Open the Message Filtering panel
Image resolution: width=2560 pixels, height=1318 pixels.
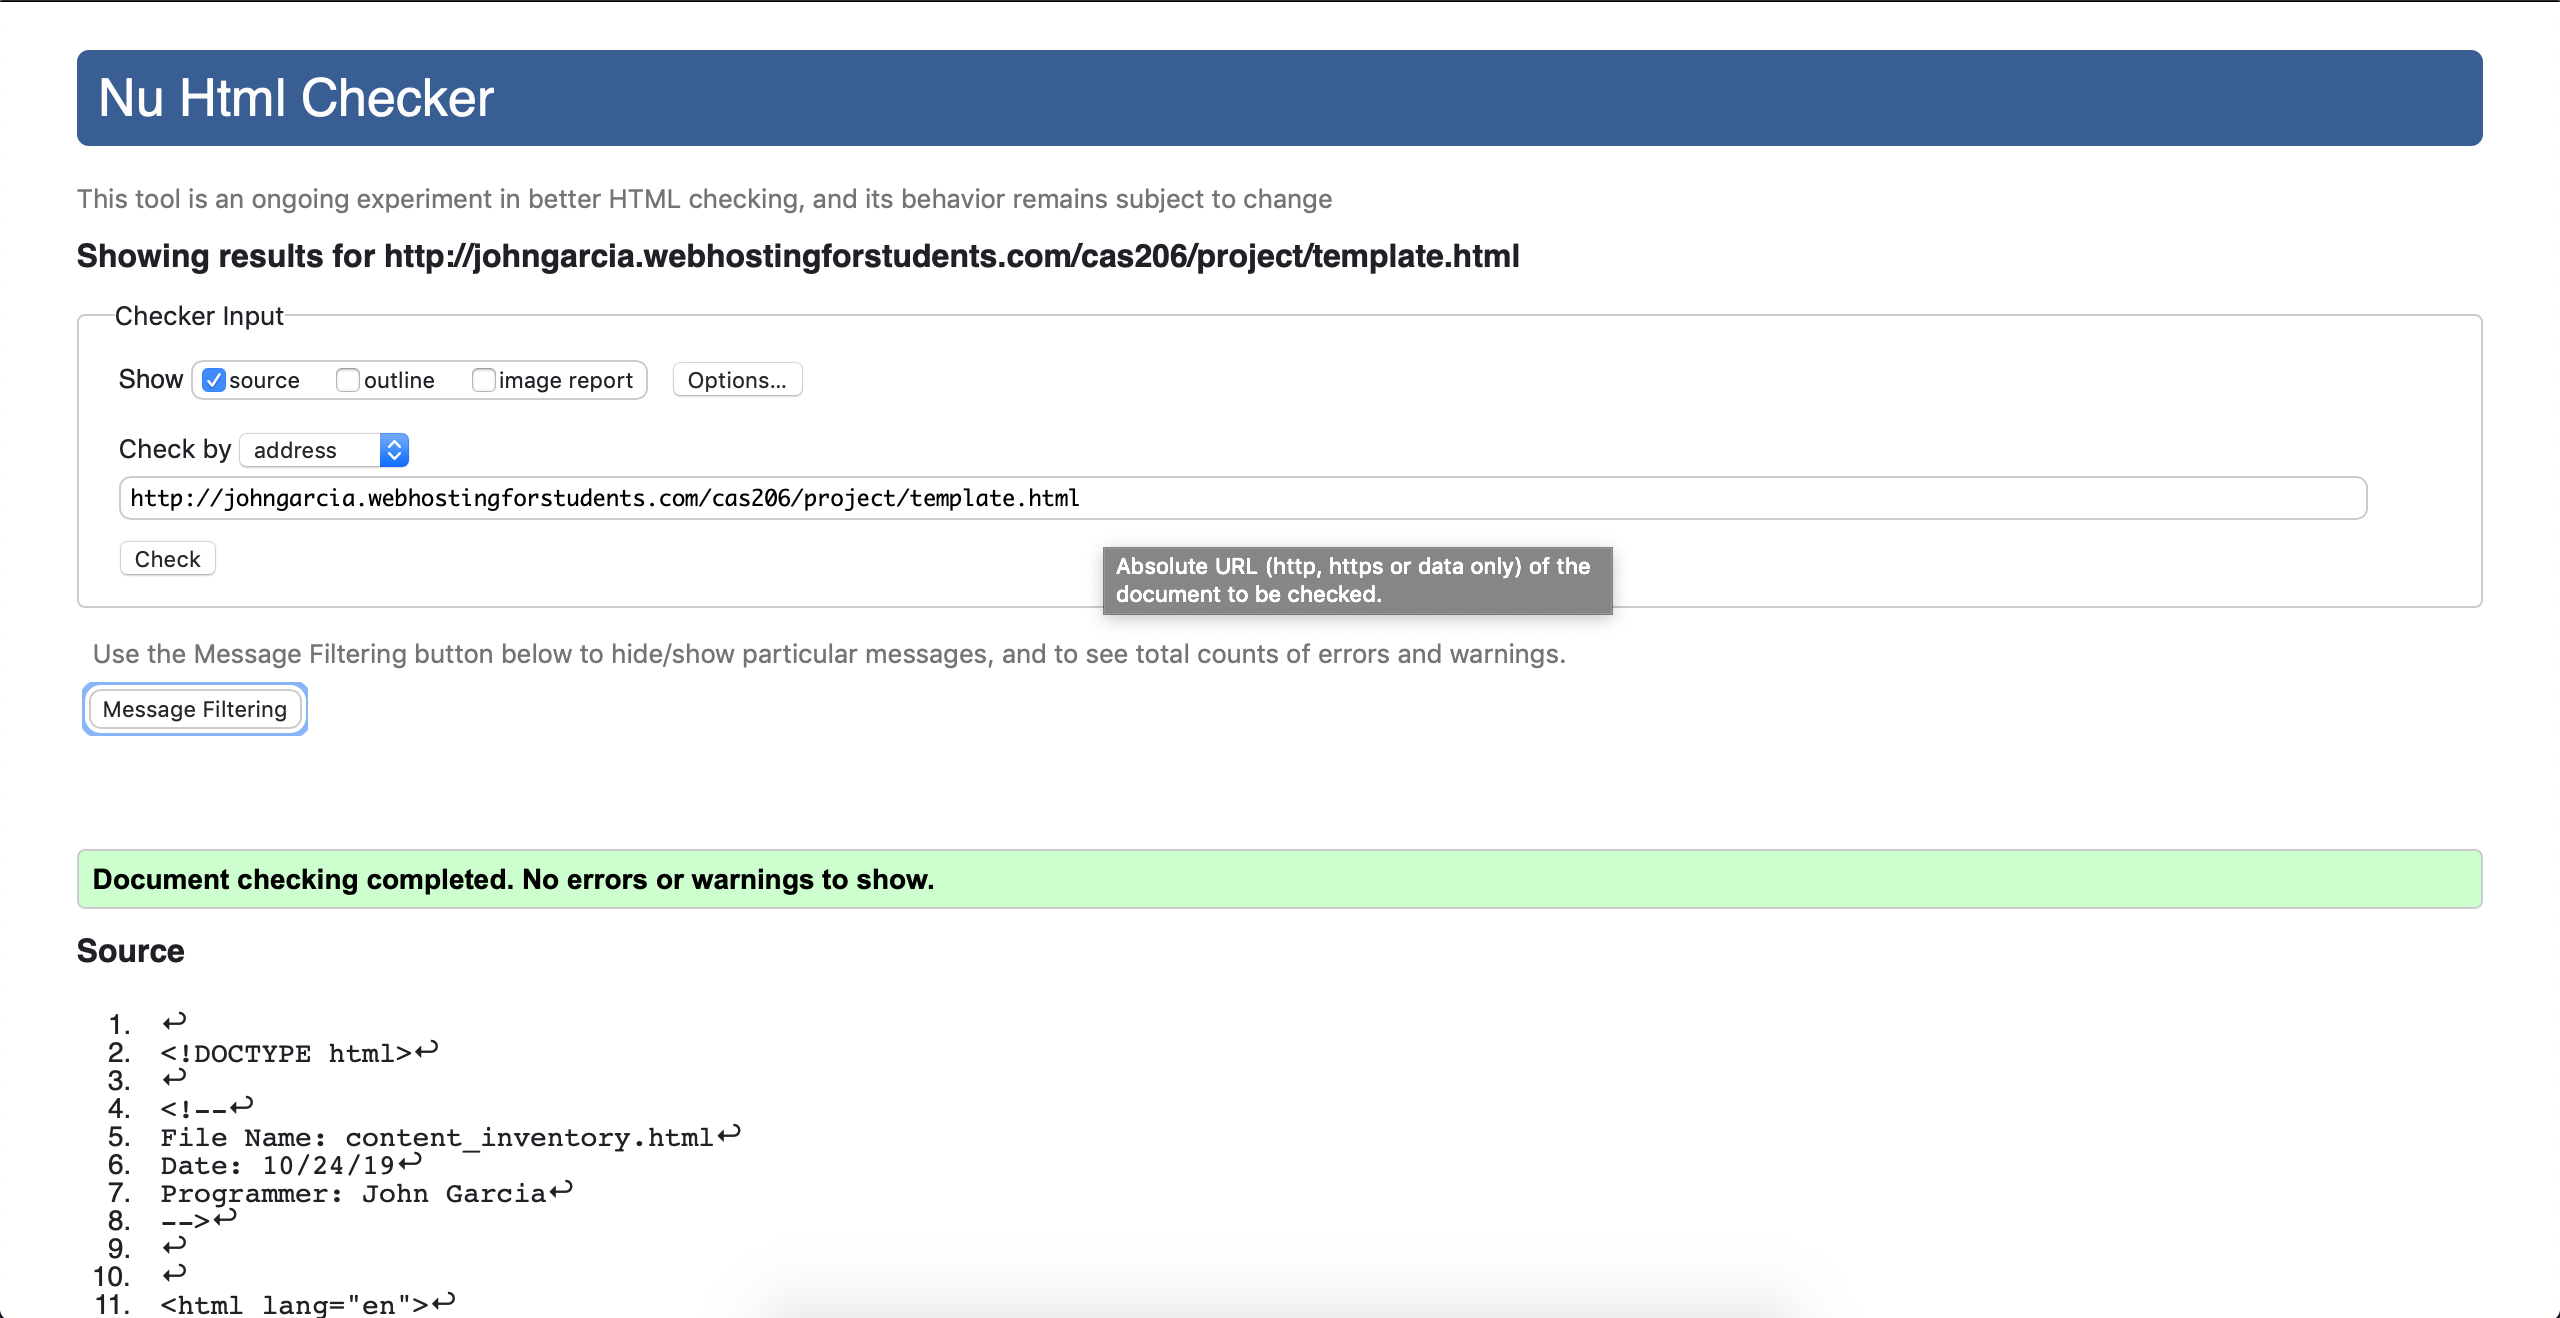coord(195,709)
